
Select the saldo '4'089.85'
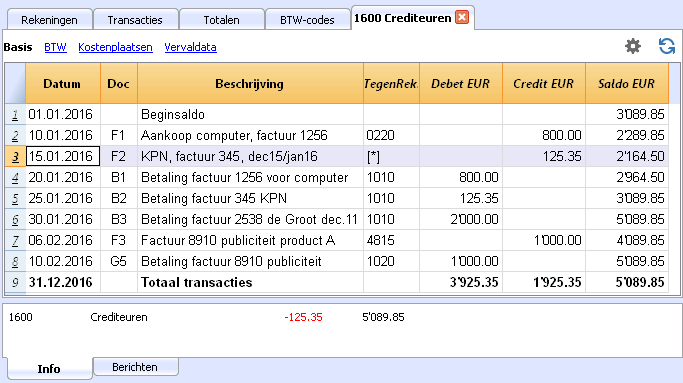tap(627, 240)
